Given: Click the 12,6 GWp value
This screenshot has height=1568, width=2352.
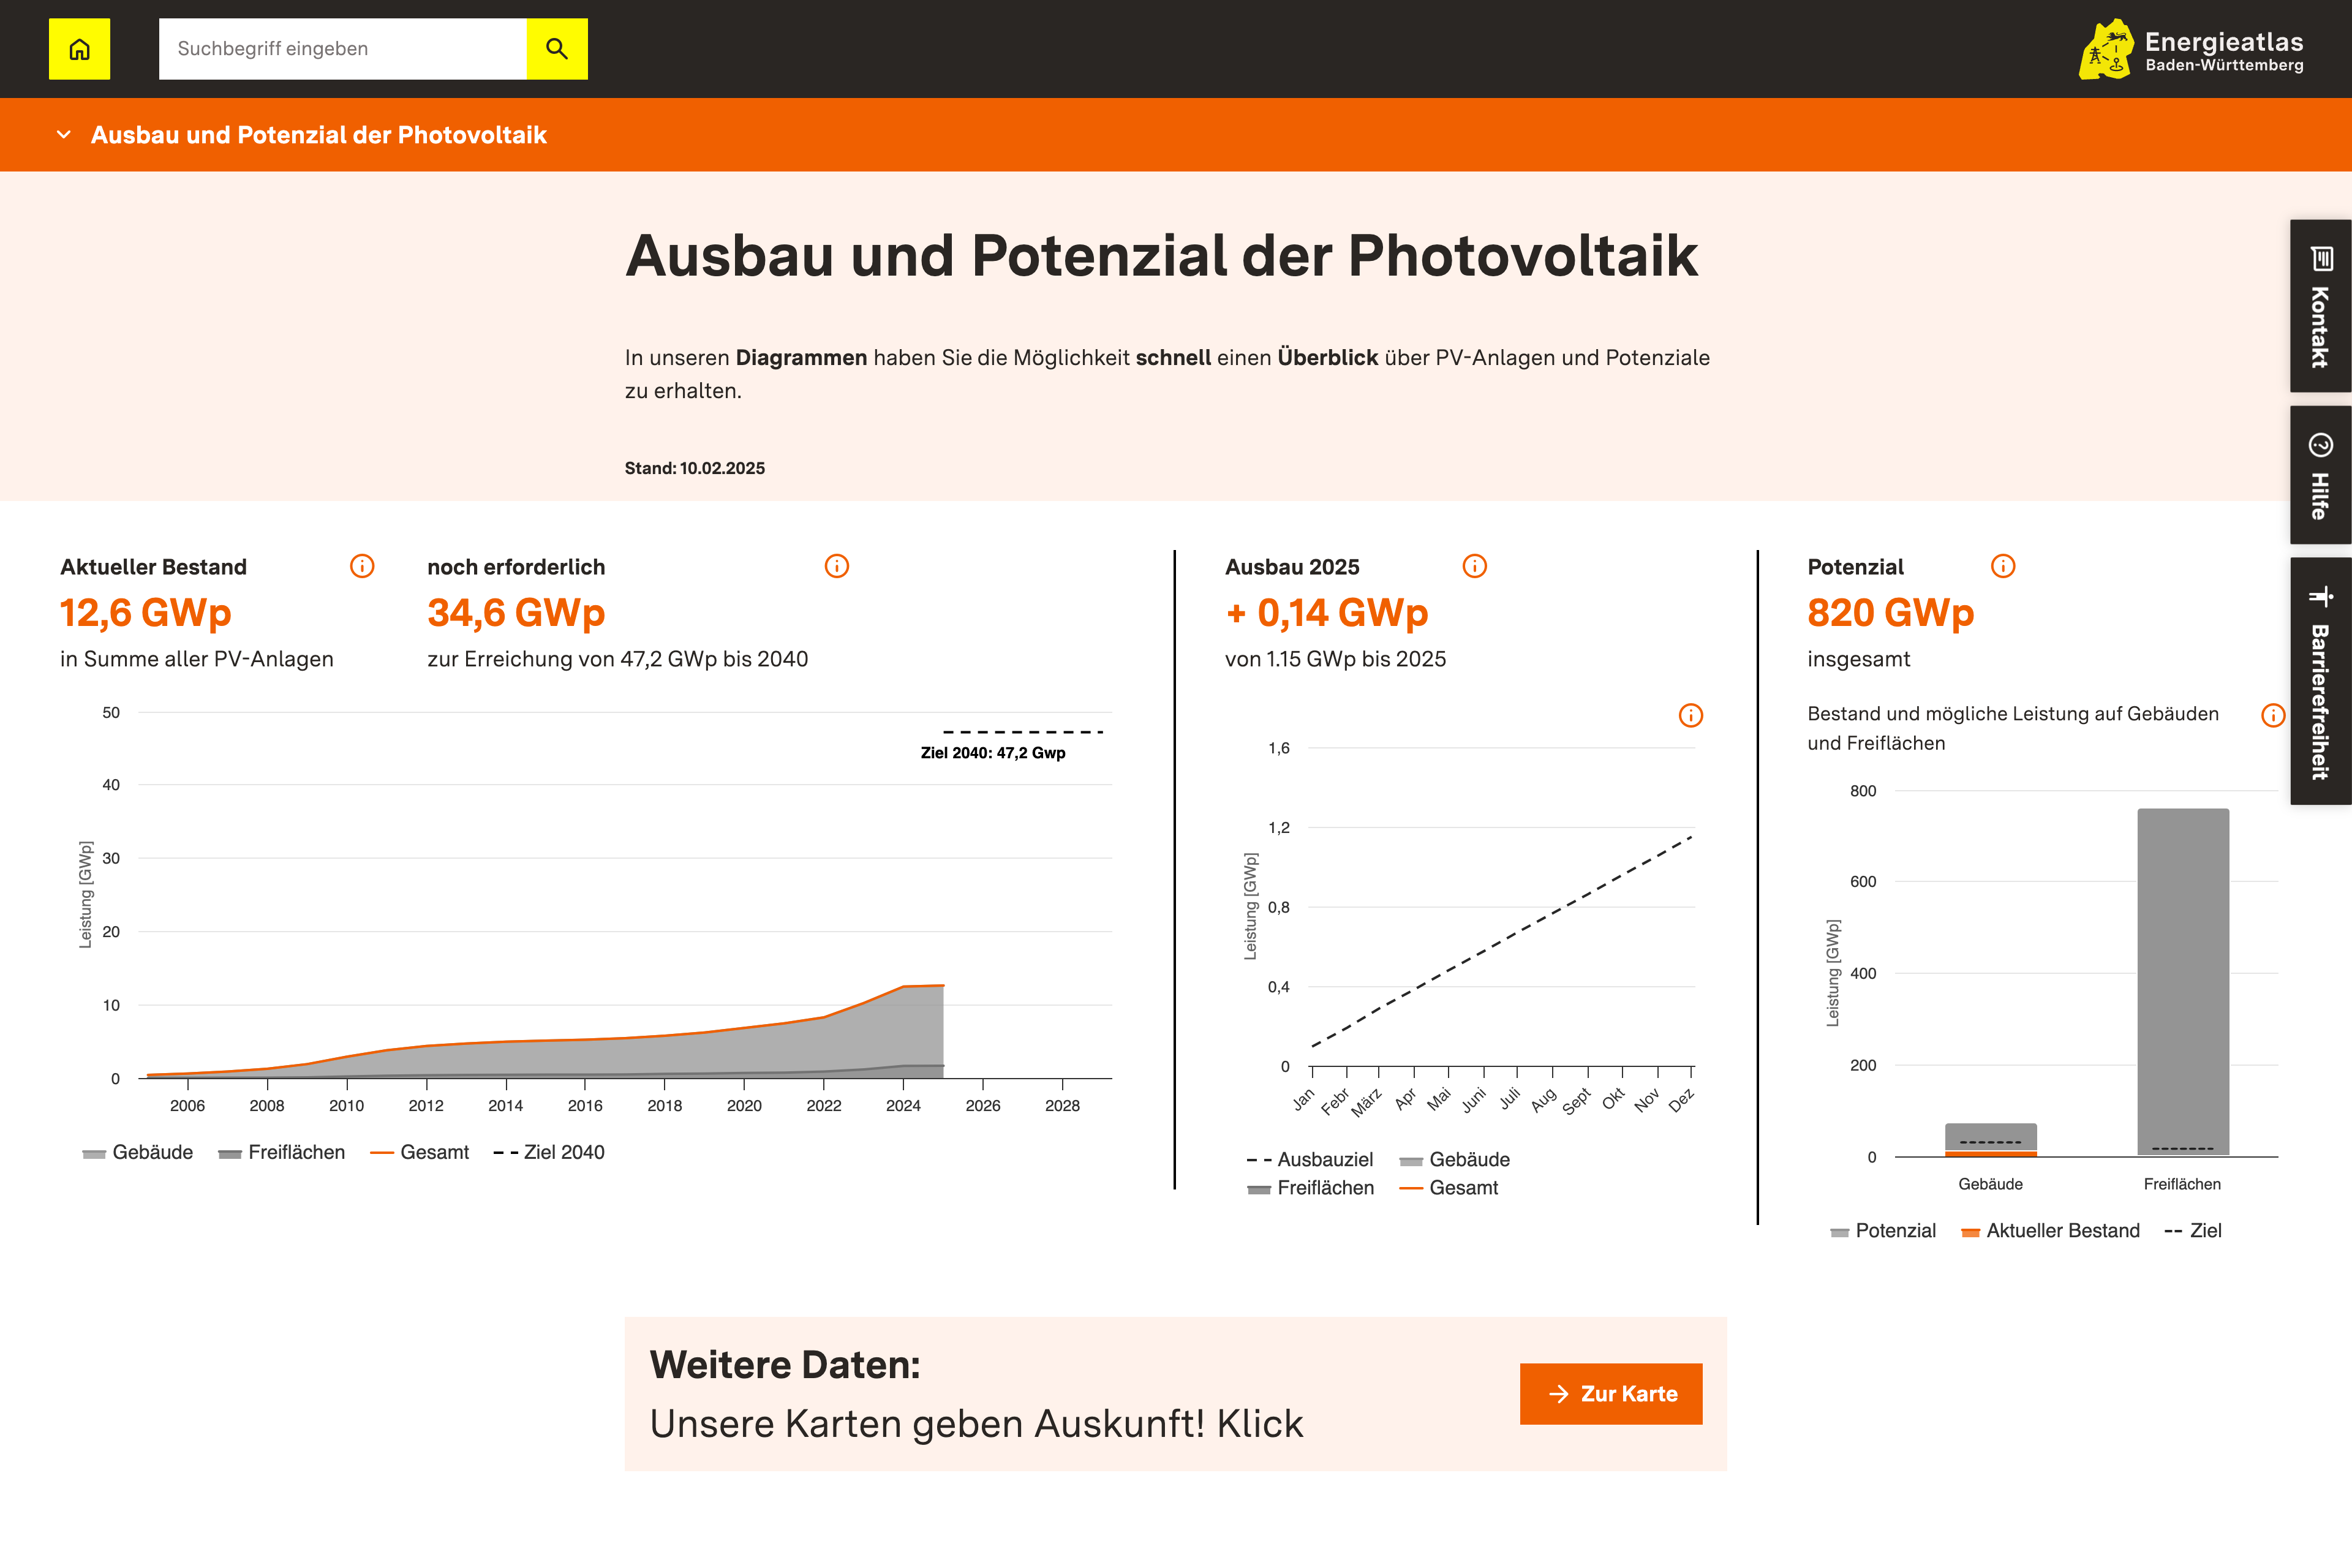Looking at the screenshot, I should [x=146, y=612].
